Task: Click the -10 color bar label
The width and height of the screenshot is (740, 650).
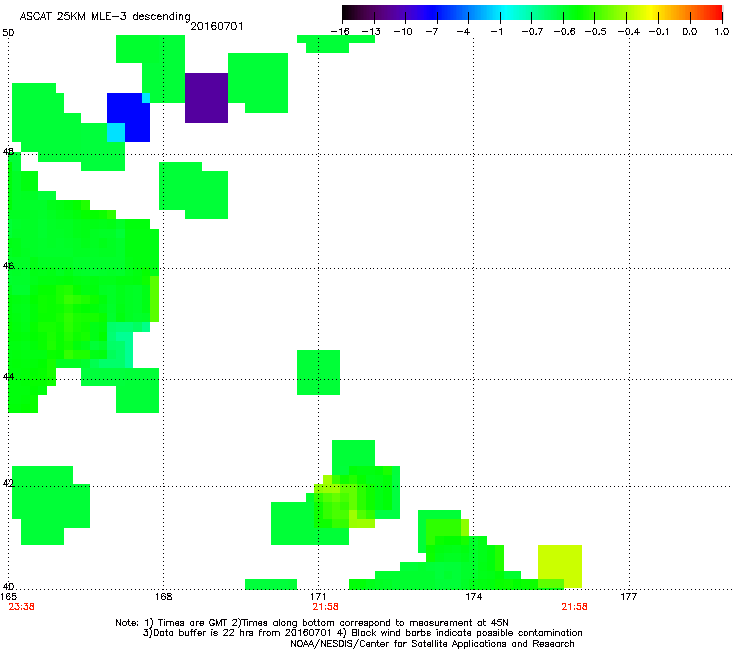Action: 403,32
